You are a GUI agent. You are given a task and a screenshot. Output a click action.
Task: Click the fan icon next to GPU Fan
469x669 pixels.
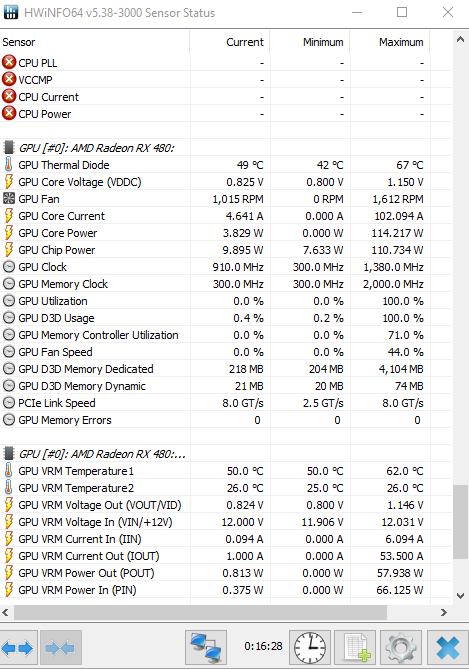pos(9,198)
